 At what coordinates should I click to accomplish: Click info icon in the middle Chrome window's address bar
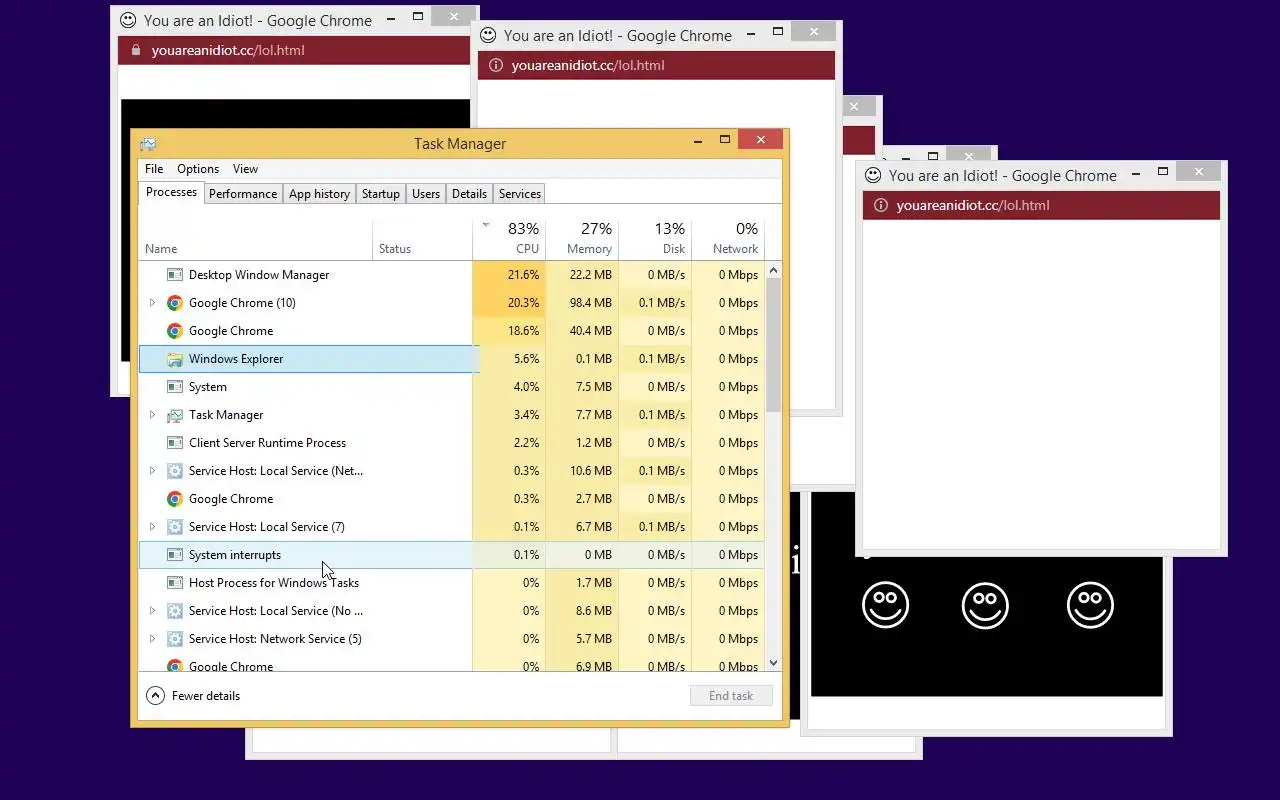[496, 65]
